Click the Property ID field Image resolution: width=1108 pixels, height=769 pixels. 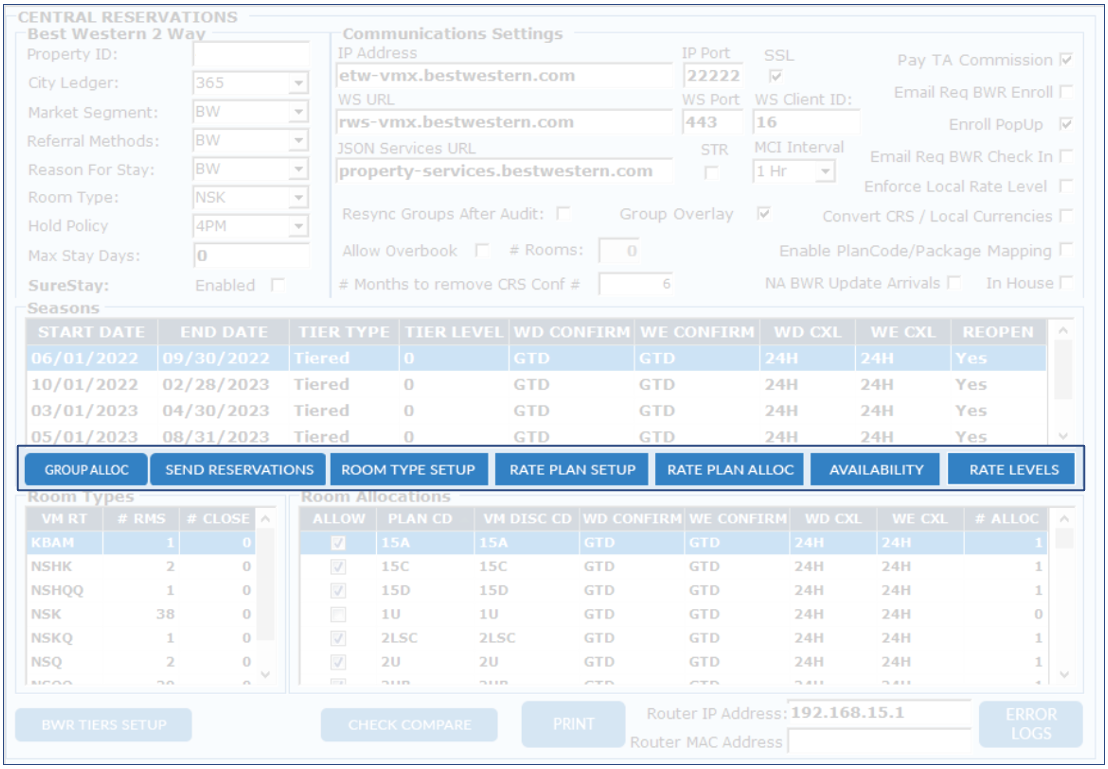(251, 55)
